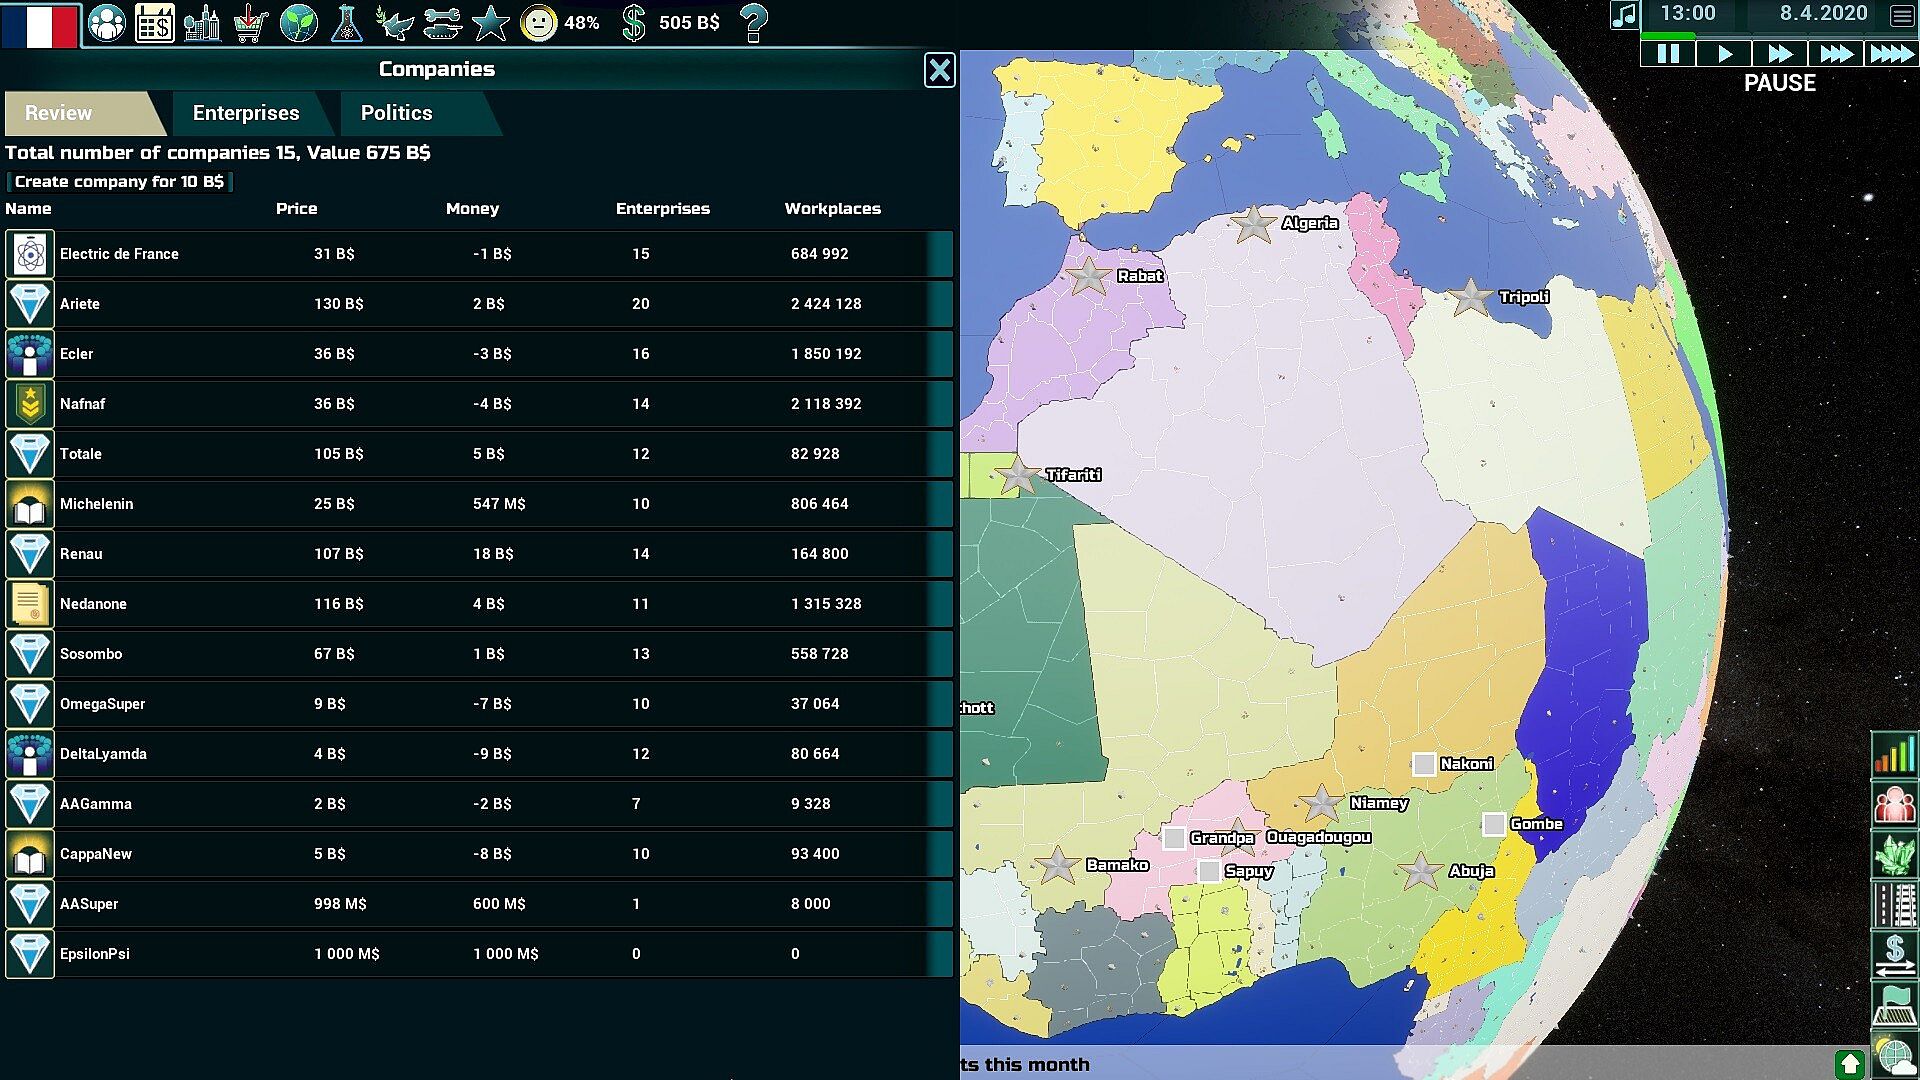This screenshot has width=1920, height=1080.
Task: Set the fastest four-arrow game speed
Action: click(x=1891, y=54)
